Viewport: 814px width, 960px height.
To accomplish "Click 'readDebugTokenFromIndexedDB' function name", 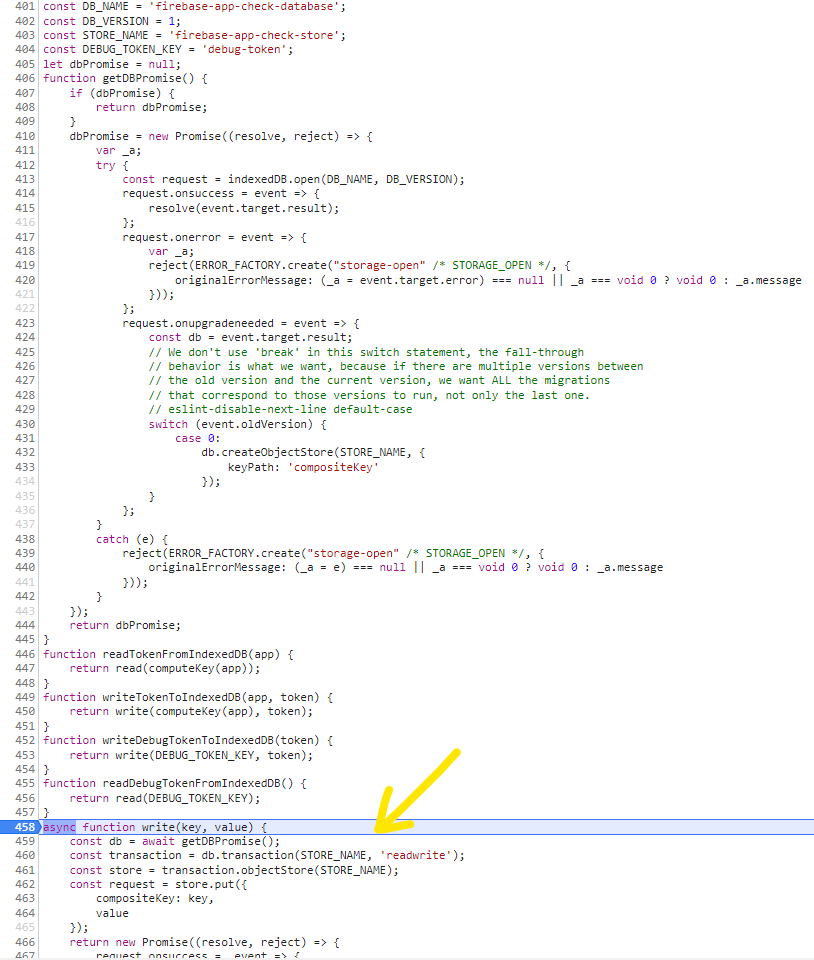I will 192,784.
